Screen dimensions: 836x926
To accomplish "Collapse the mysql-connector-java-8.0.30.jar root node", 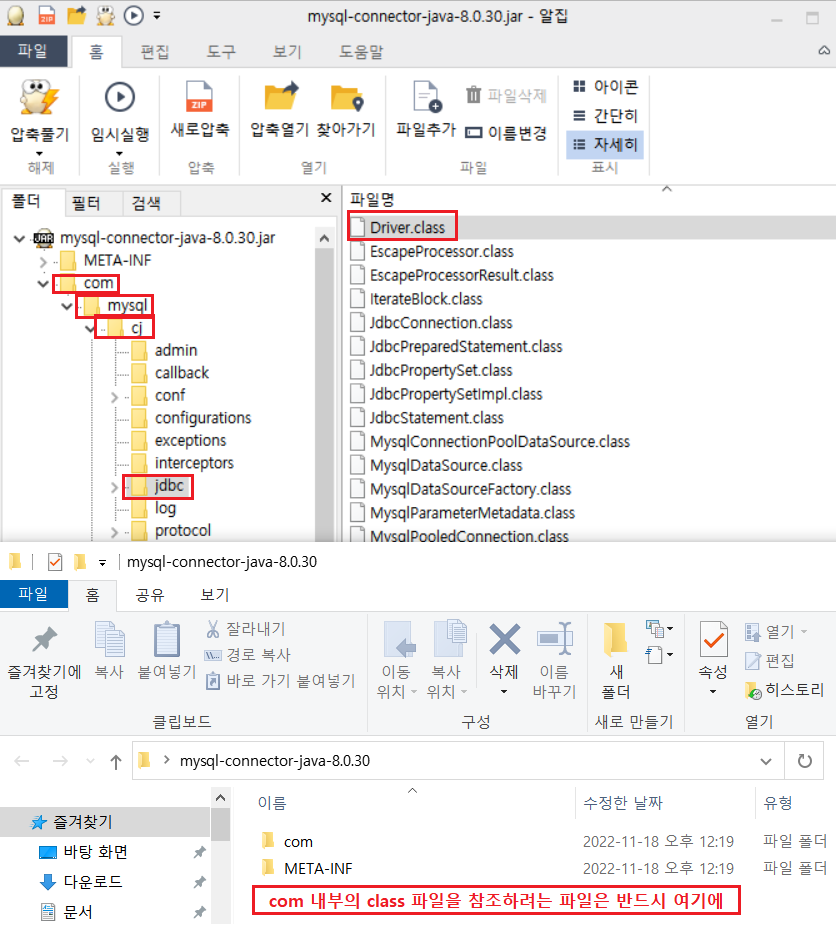I will pyautogui.click(x=19, y=239).
